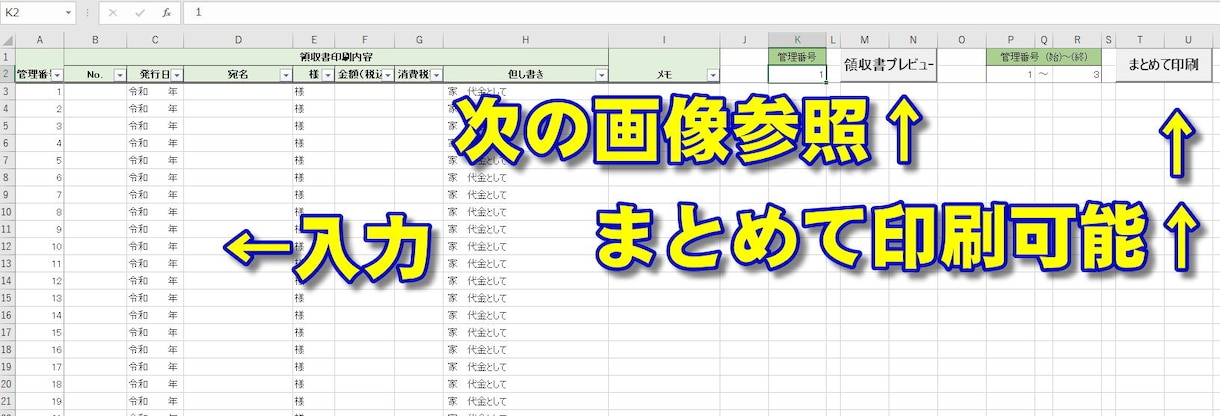Open the 様 column filter dropdown

pyautogui.click(x=327, y=75)
